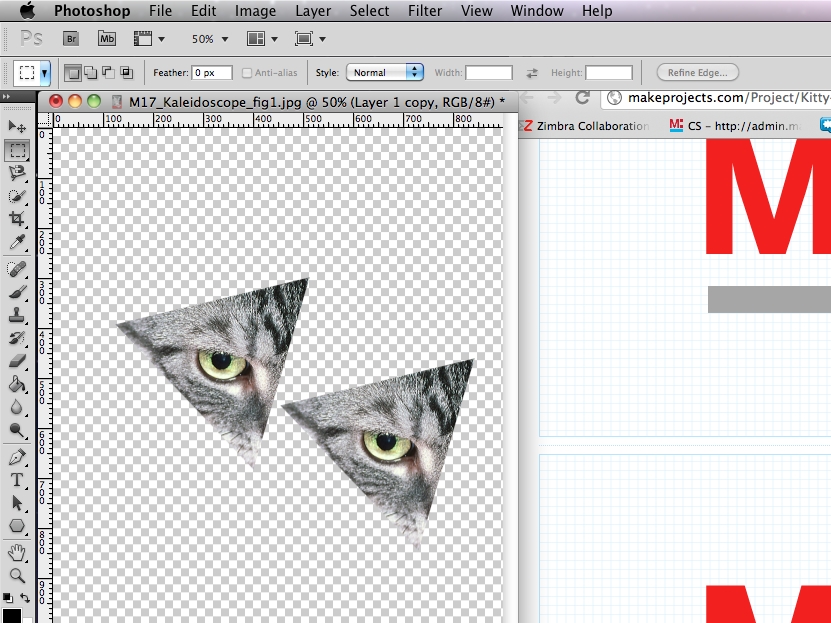Select the Path Selection tool

click(x=17, y=503)
